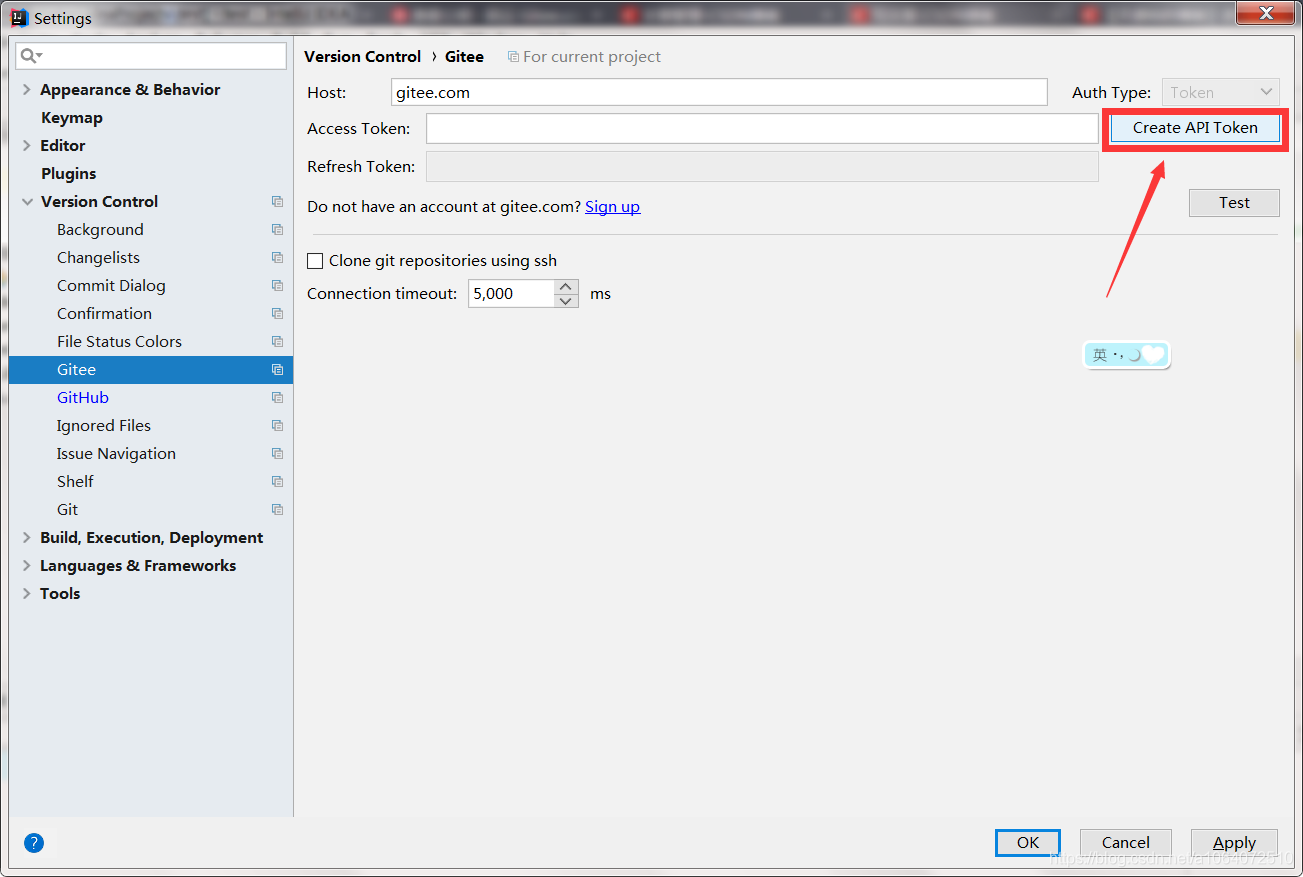Click project icon next to Git row
The width and height of the screenshot is (1303, 877).
[x=277, y=510]
